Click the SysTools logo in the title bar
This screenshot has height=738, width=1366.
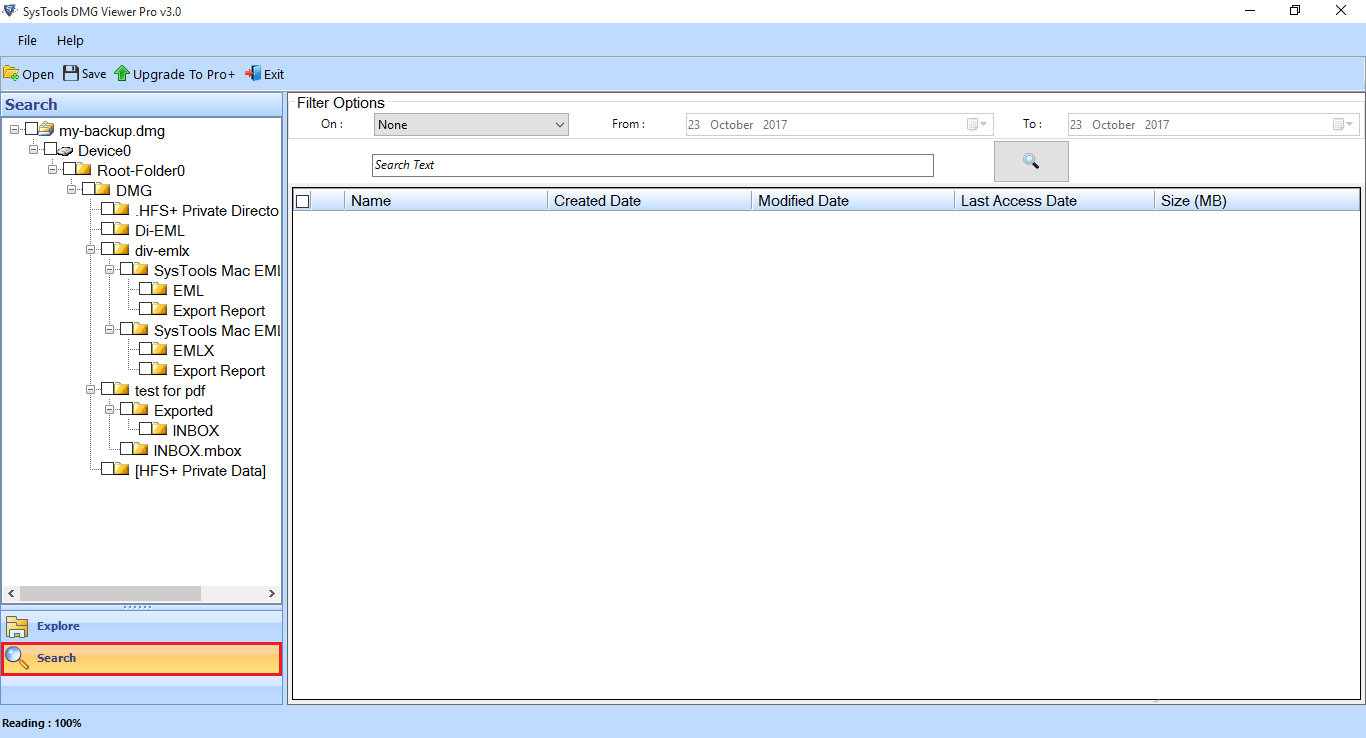[x=10, y=11]
